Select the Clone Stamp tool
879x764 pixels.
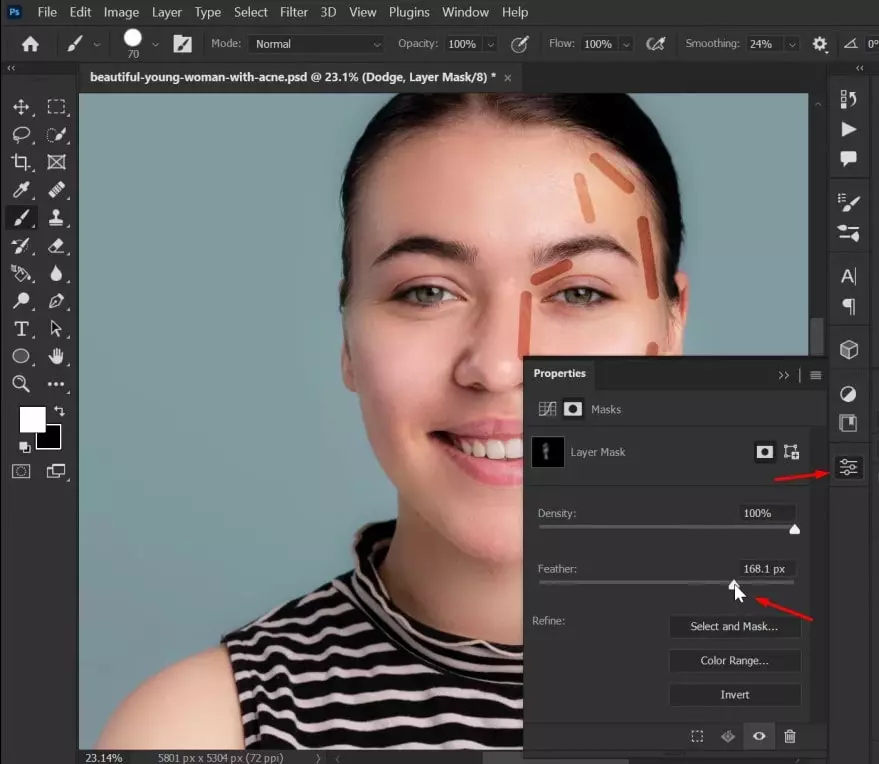(56, 217)
